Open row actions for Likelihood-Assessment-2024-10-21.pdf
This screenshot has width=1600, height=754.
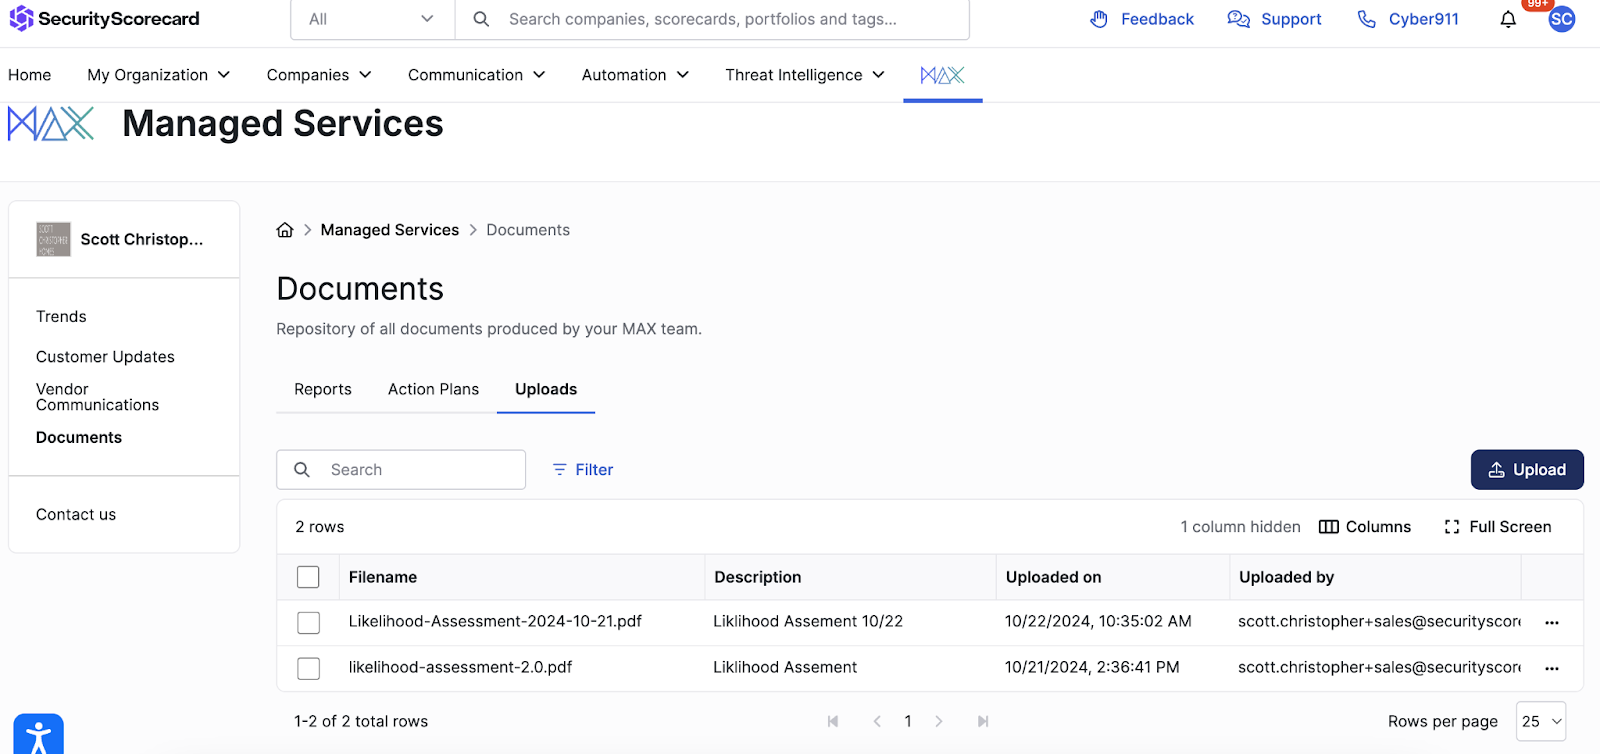click(x=1552, y=622)
